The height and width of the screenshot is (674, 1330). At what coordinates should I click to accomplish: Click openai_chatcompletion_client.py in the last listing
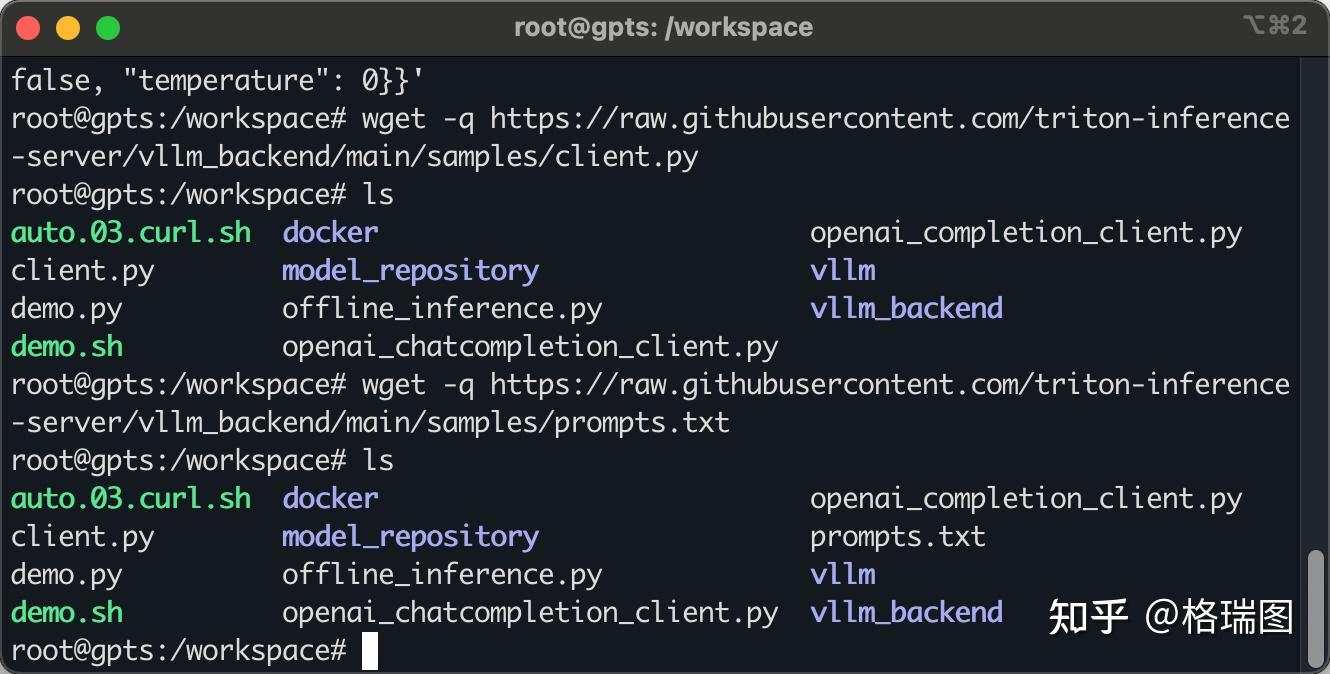pyautogui.click(x=530, y=613)
